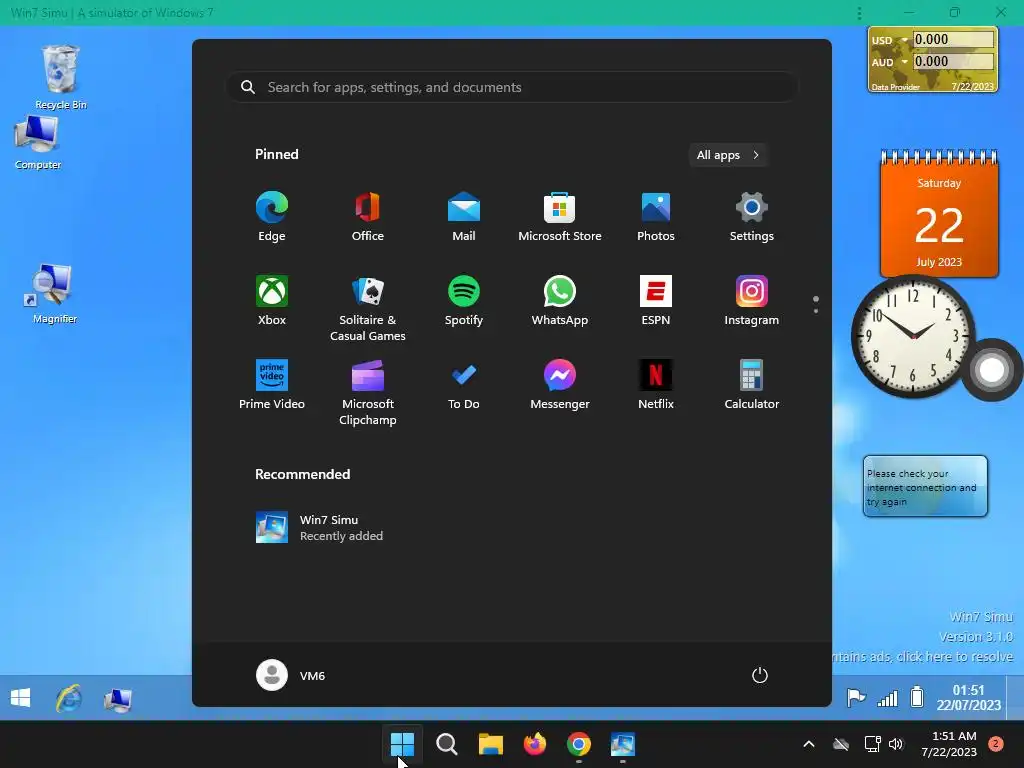
Task: Open the VM6 user account menu
Action: (291, 675)
